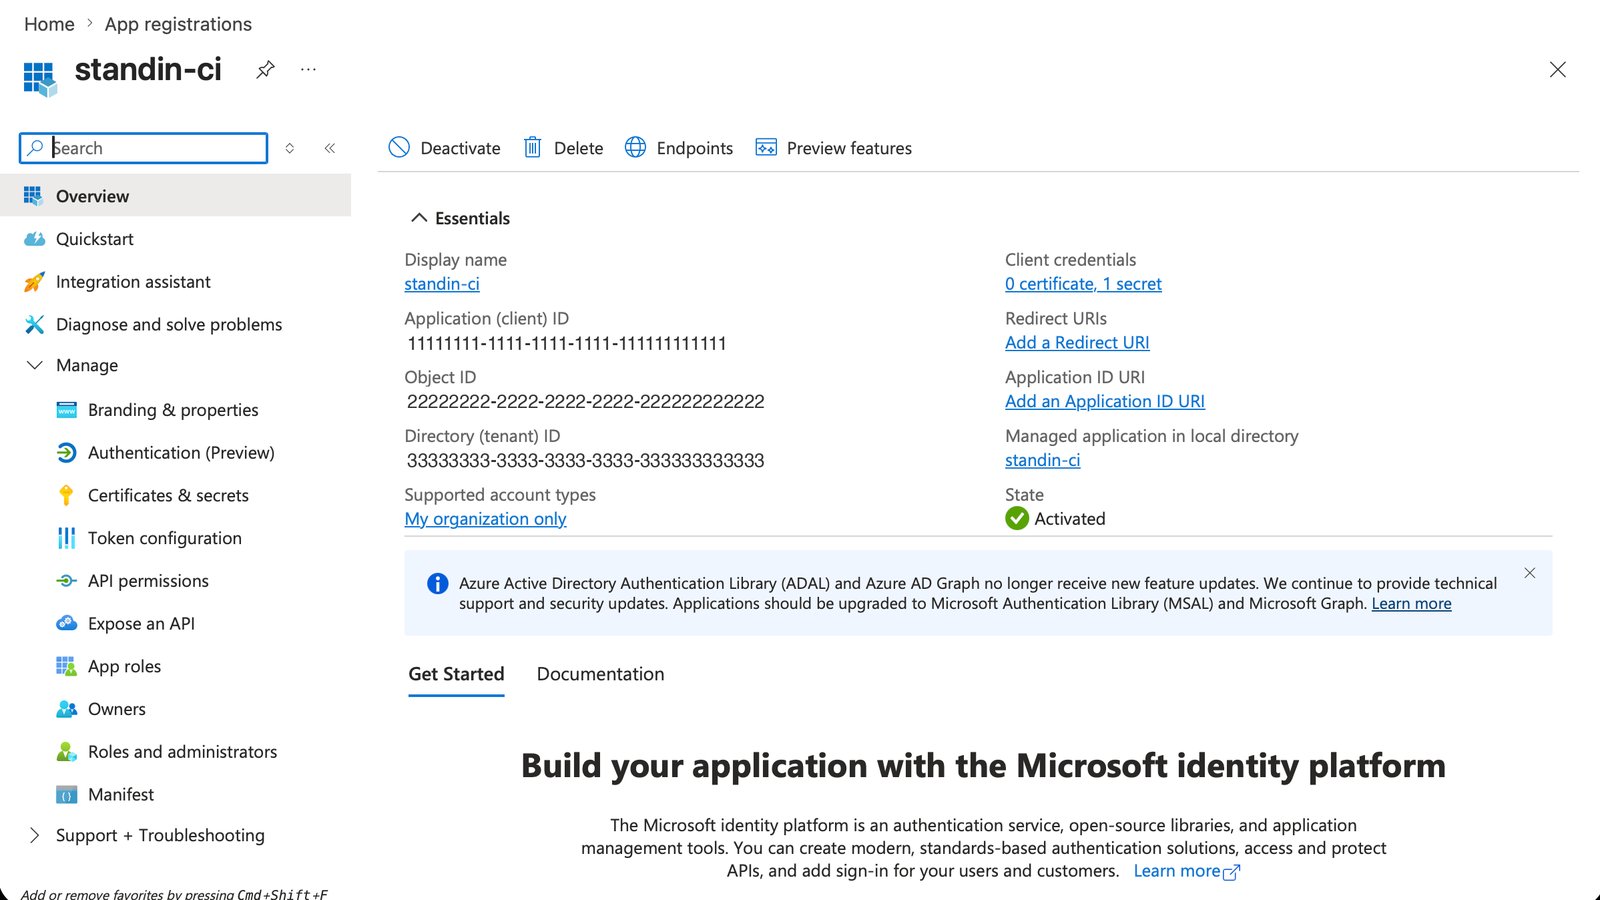Click the Overview grid icon in sidebar
1600x900 pixels.
pos(33,196)
